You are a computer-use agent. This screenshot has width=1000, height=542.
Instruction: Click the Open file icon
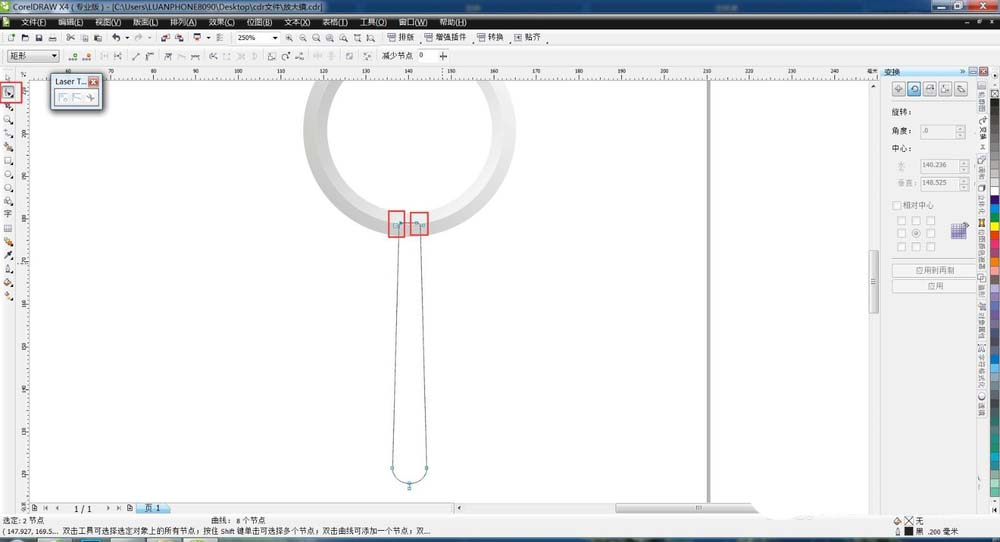tap(25, 38)
